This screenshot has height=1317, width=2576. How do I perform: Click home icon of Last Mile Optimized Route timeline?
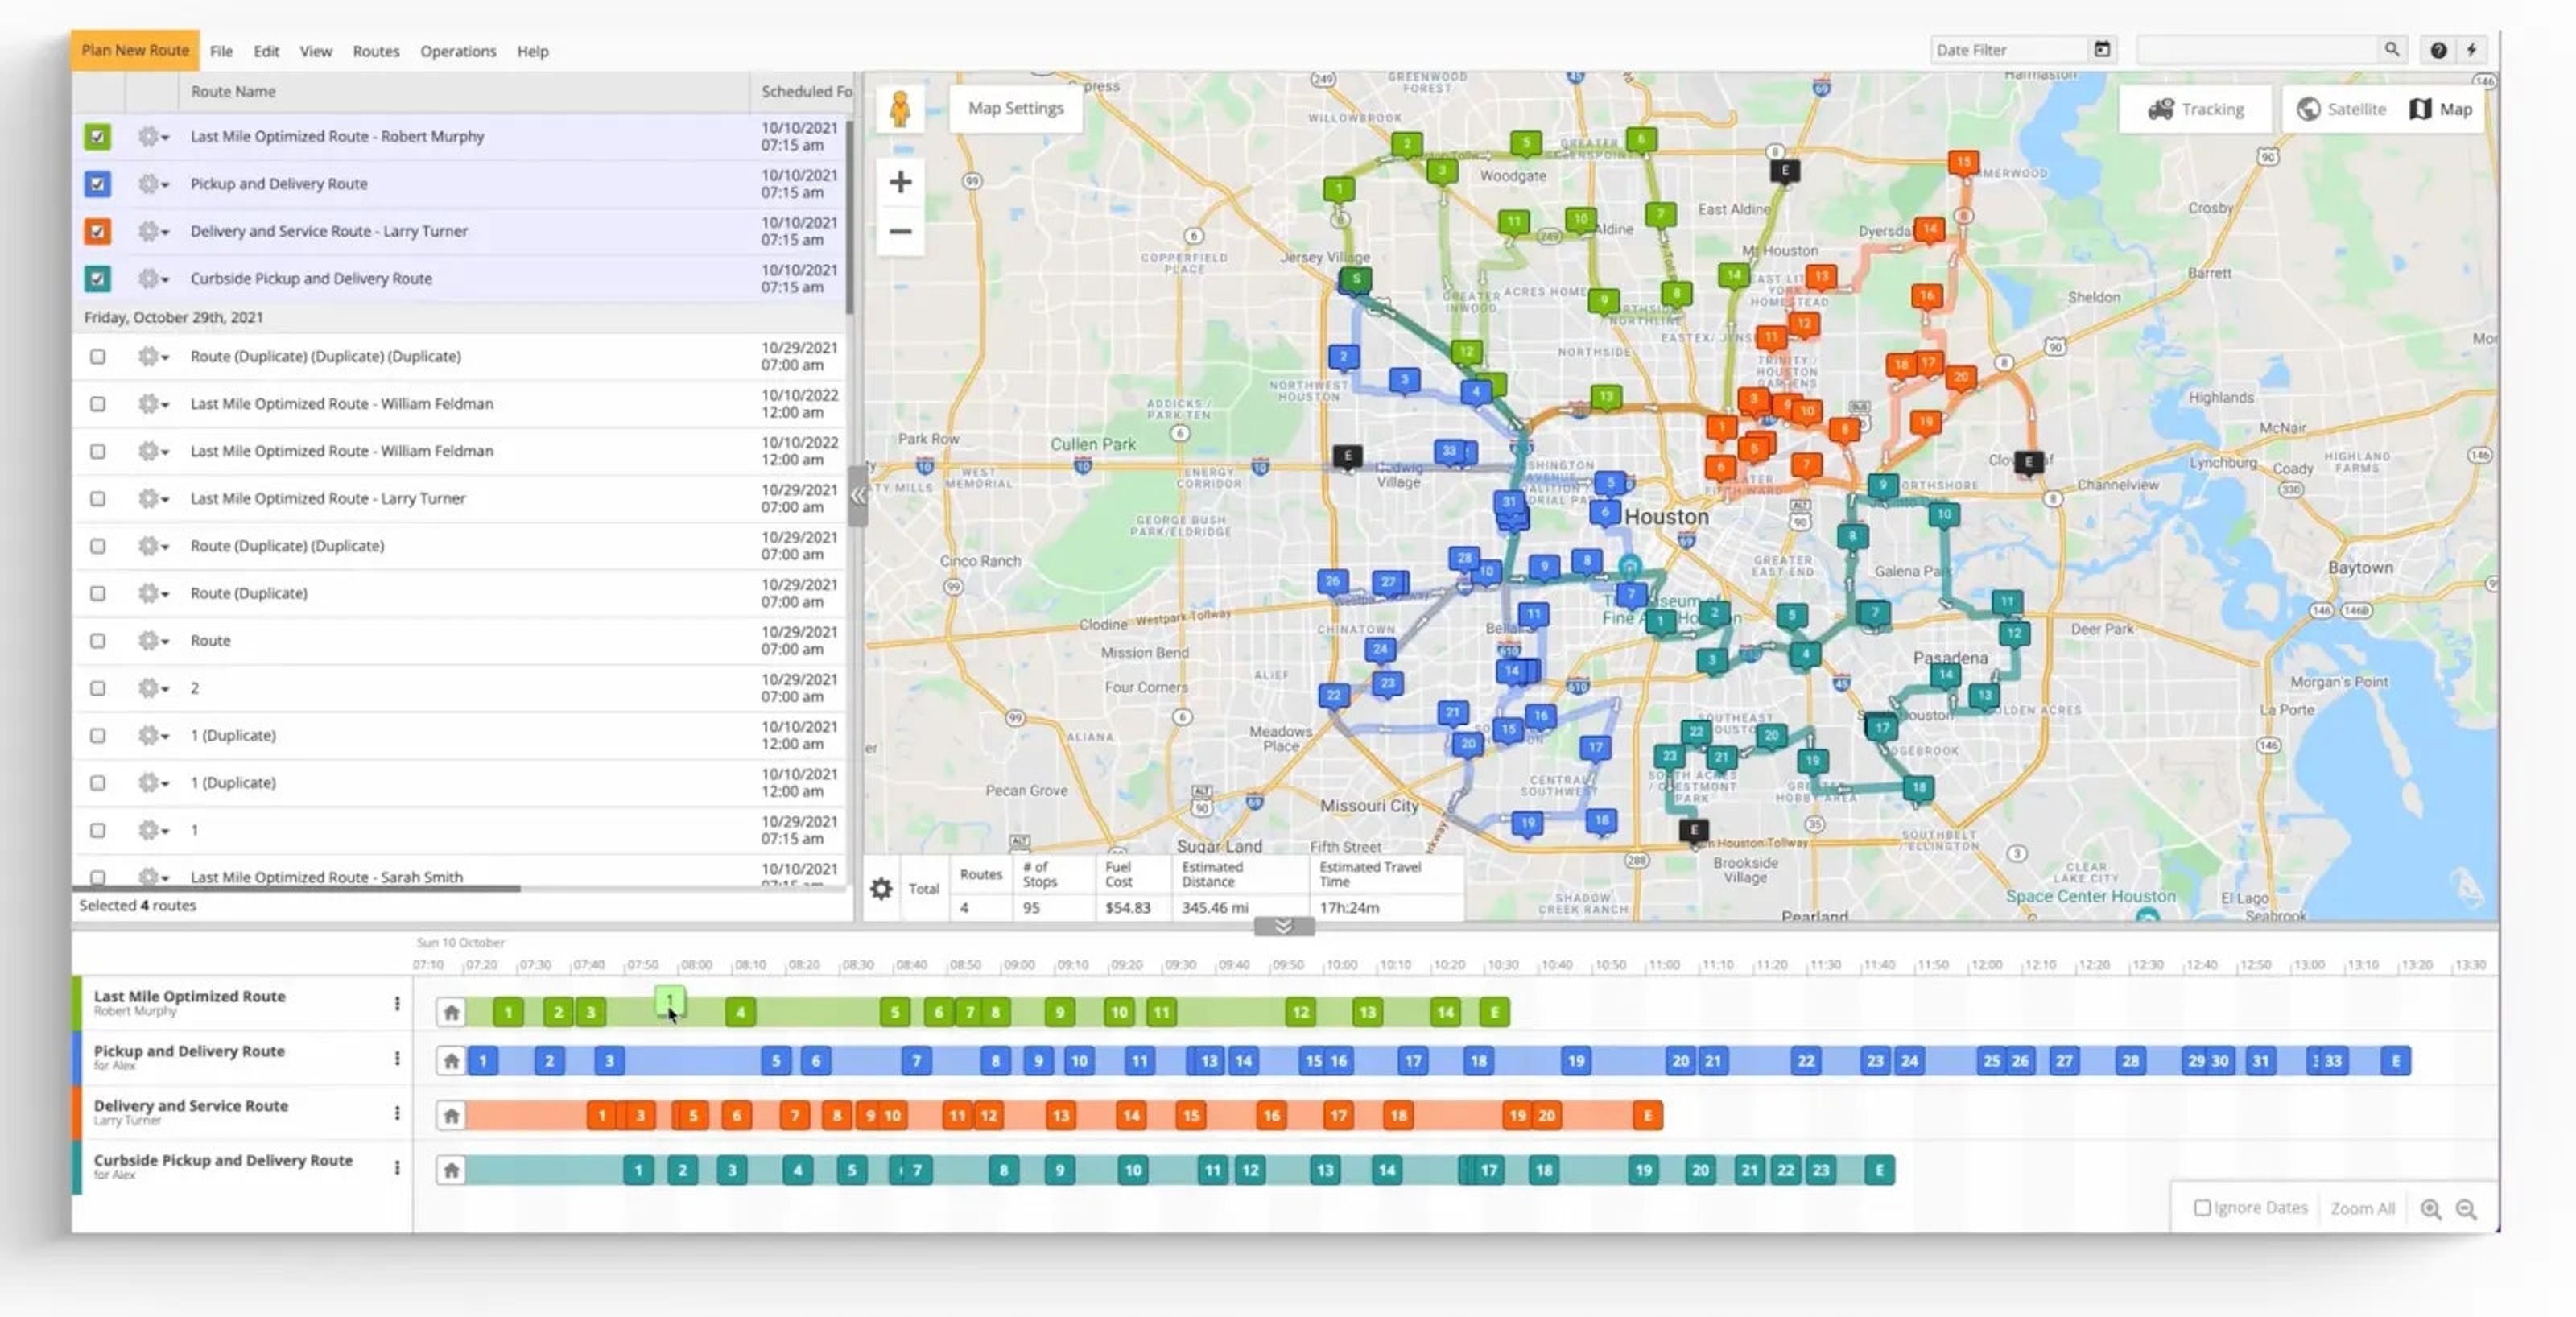click(451, 1012)
